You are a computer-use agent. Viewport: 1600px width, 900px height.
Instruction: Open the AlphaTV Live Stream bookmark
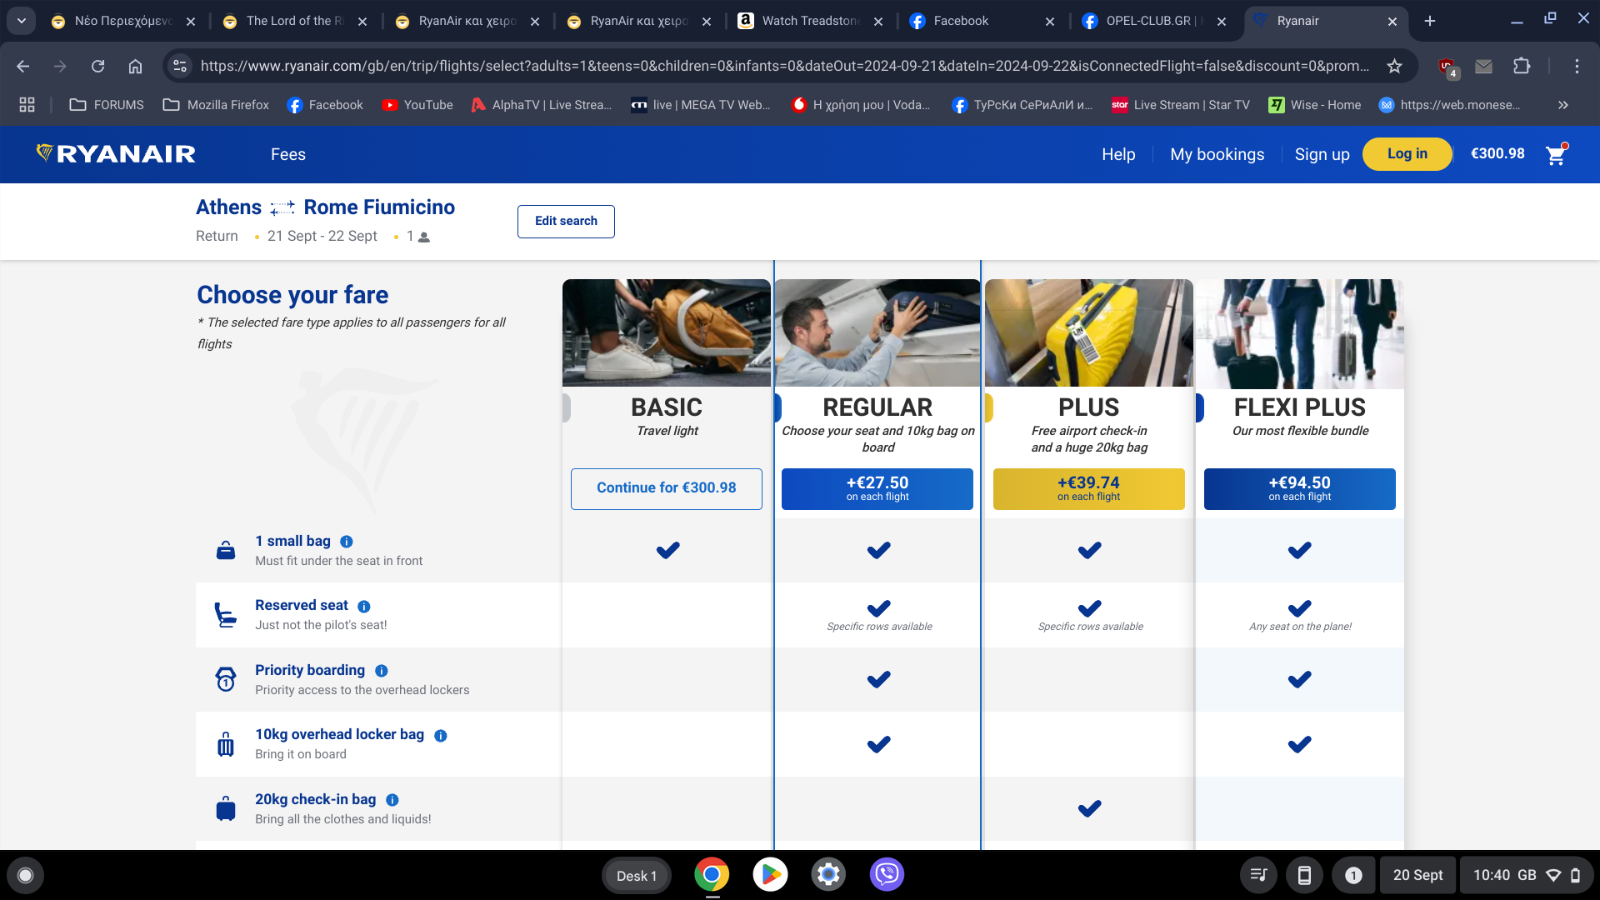coord(541,105)
